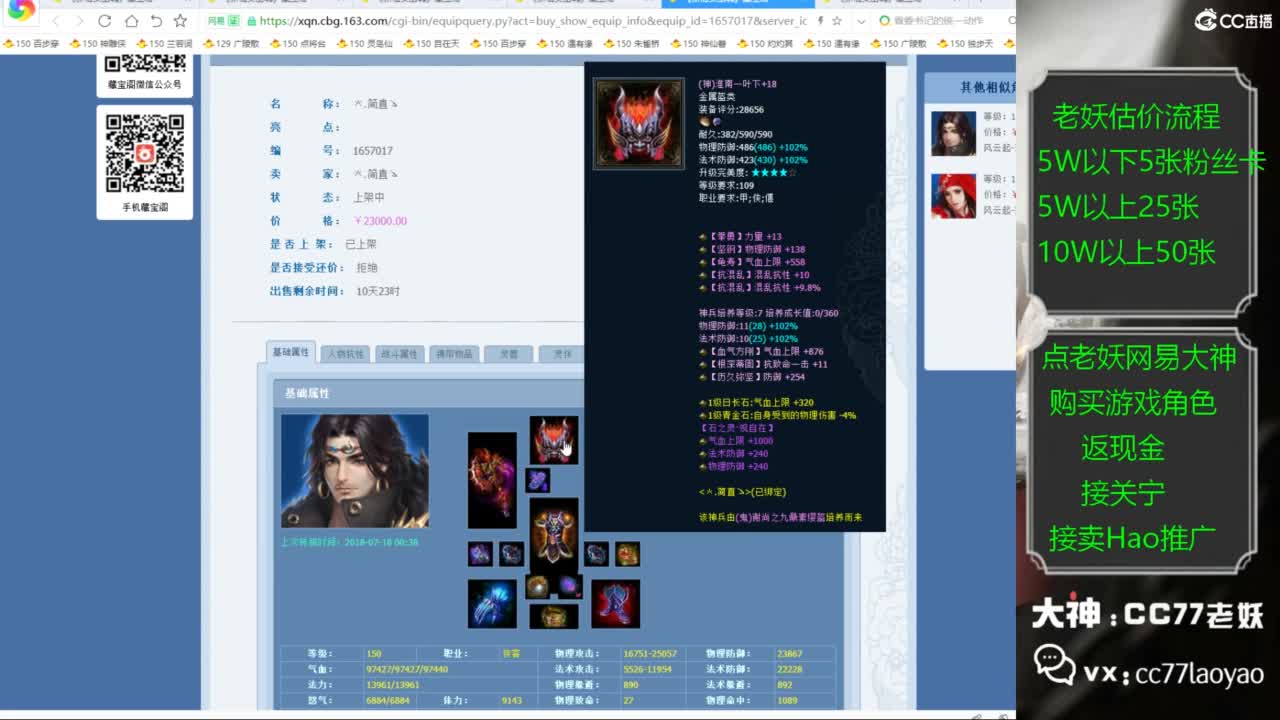1280x720 pixels.
Task: Inspect the golden belt icon at bottom
Action: click(x=554, y=616)
